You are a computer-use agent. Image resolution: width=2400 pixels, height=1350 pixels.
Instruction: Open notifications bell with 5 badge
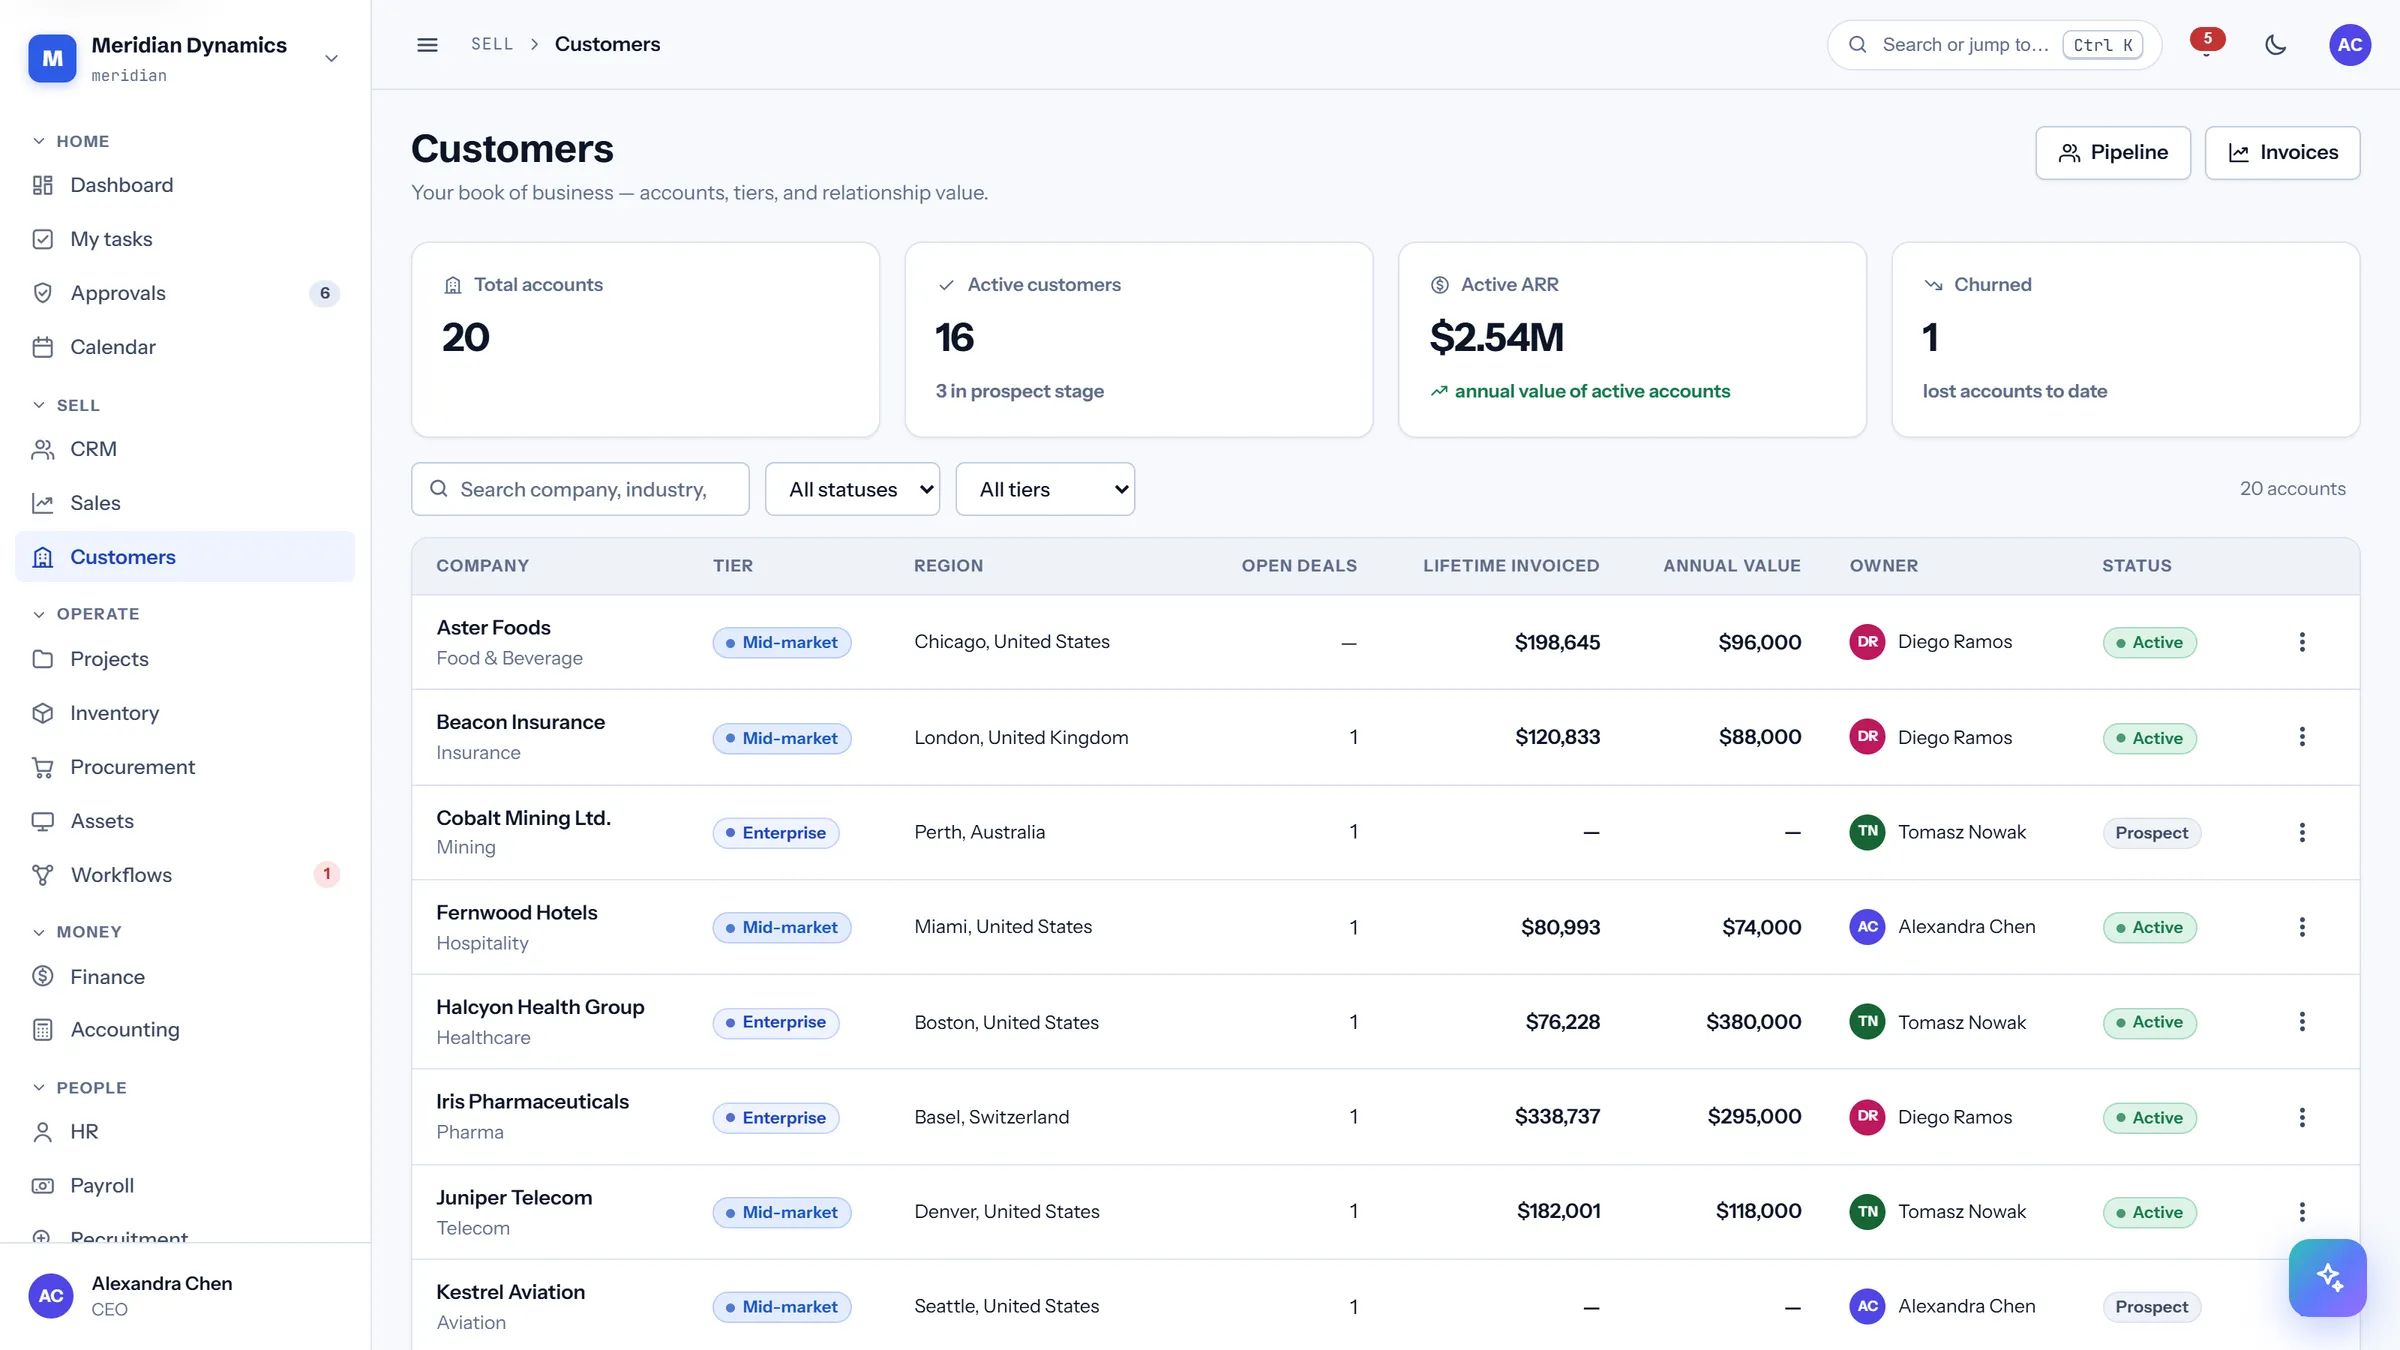click(2207, 45)
